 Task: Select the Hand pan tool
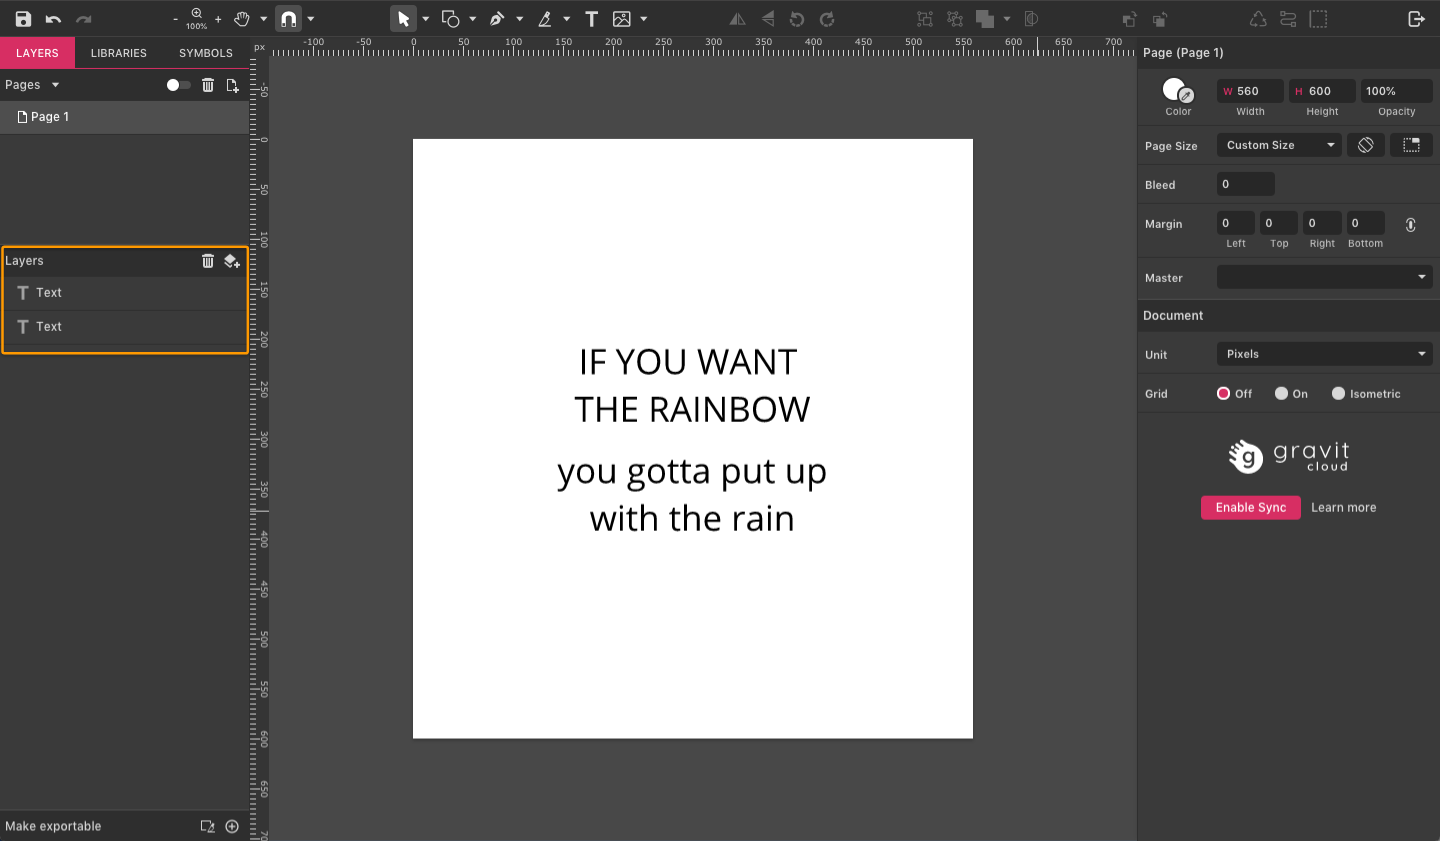[x=242, y=19]
